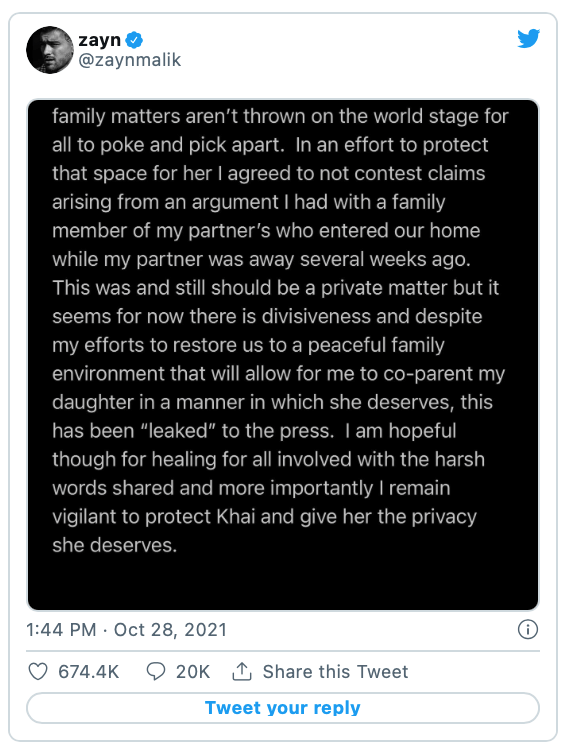Viewport: 568px width, 756px height.
Task: Like the tweet with heart icon
Action: (x=38, y=672)
